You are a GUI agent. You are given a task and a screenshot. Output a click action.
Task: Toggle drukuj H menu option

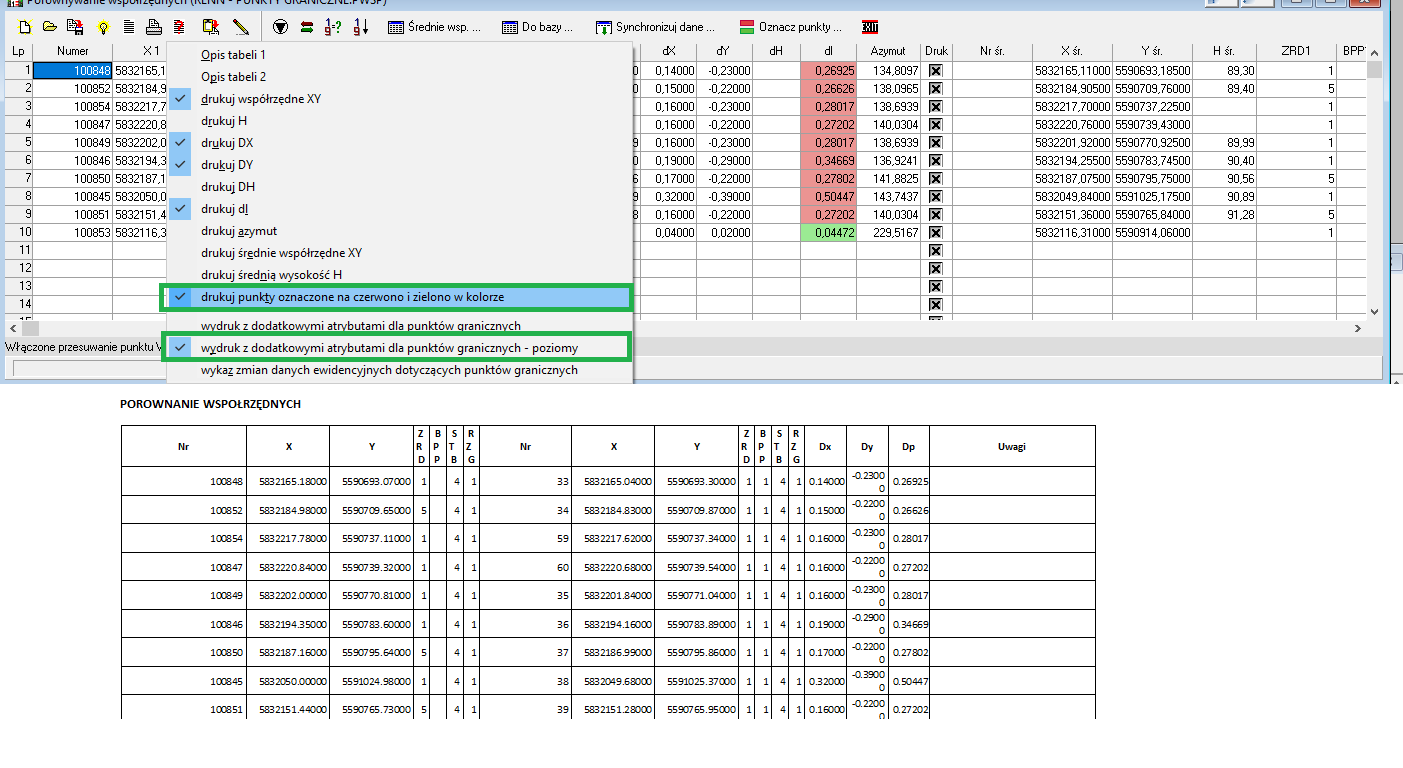tap(400, 120)
